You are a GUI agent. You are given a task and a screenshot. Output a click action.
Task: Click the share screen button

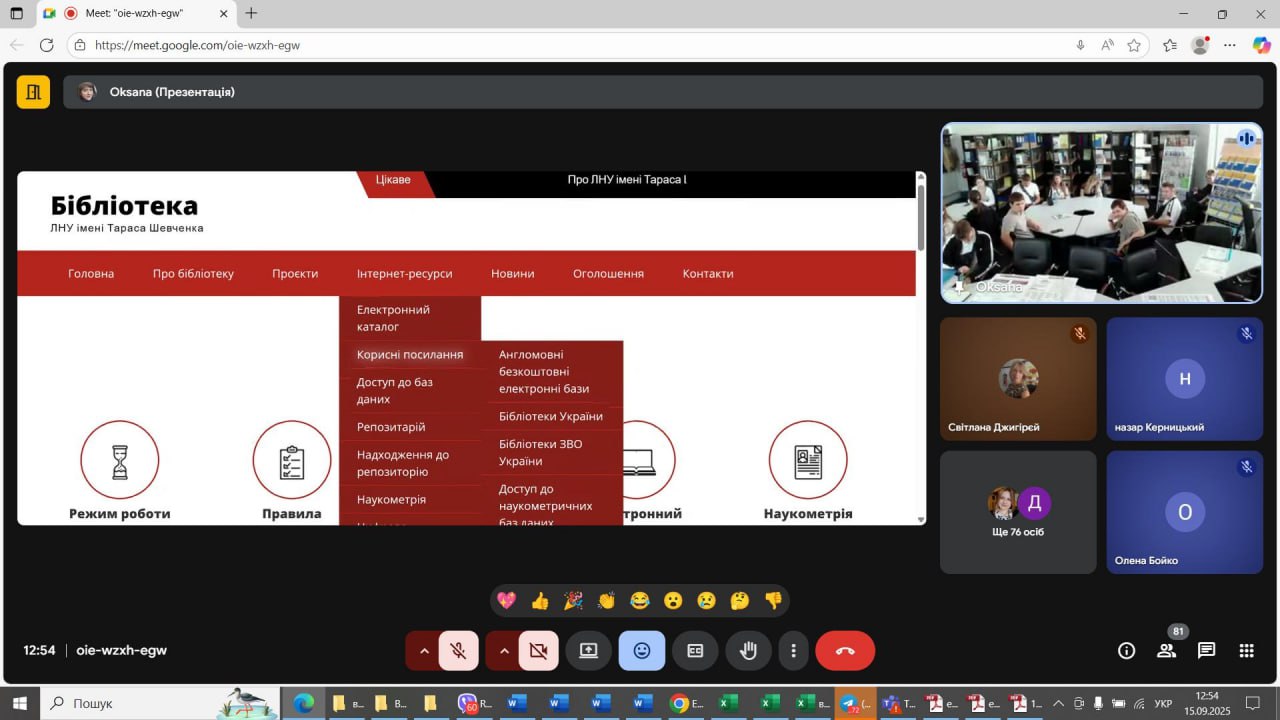[x=588, y=651]
